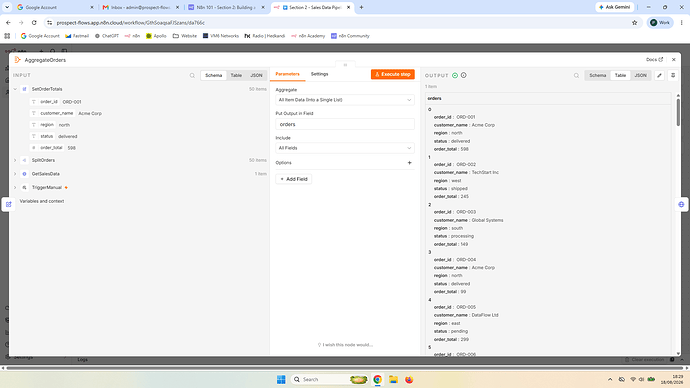
Task: Open File Explorer from the taskbar
Action: (393, 380)
